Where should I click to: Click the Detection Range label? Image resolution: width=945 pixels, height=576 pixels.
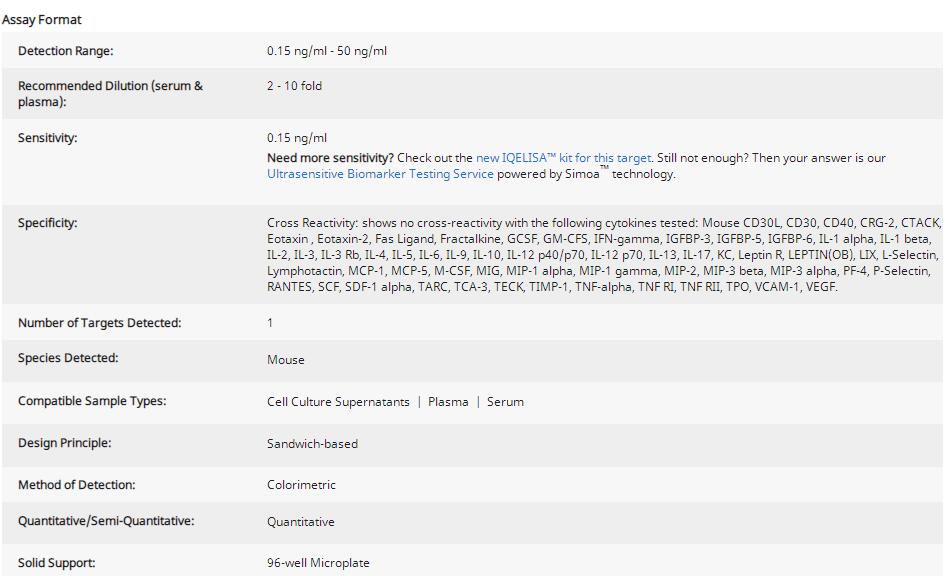[66, 51]
